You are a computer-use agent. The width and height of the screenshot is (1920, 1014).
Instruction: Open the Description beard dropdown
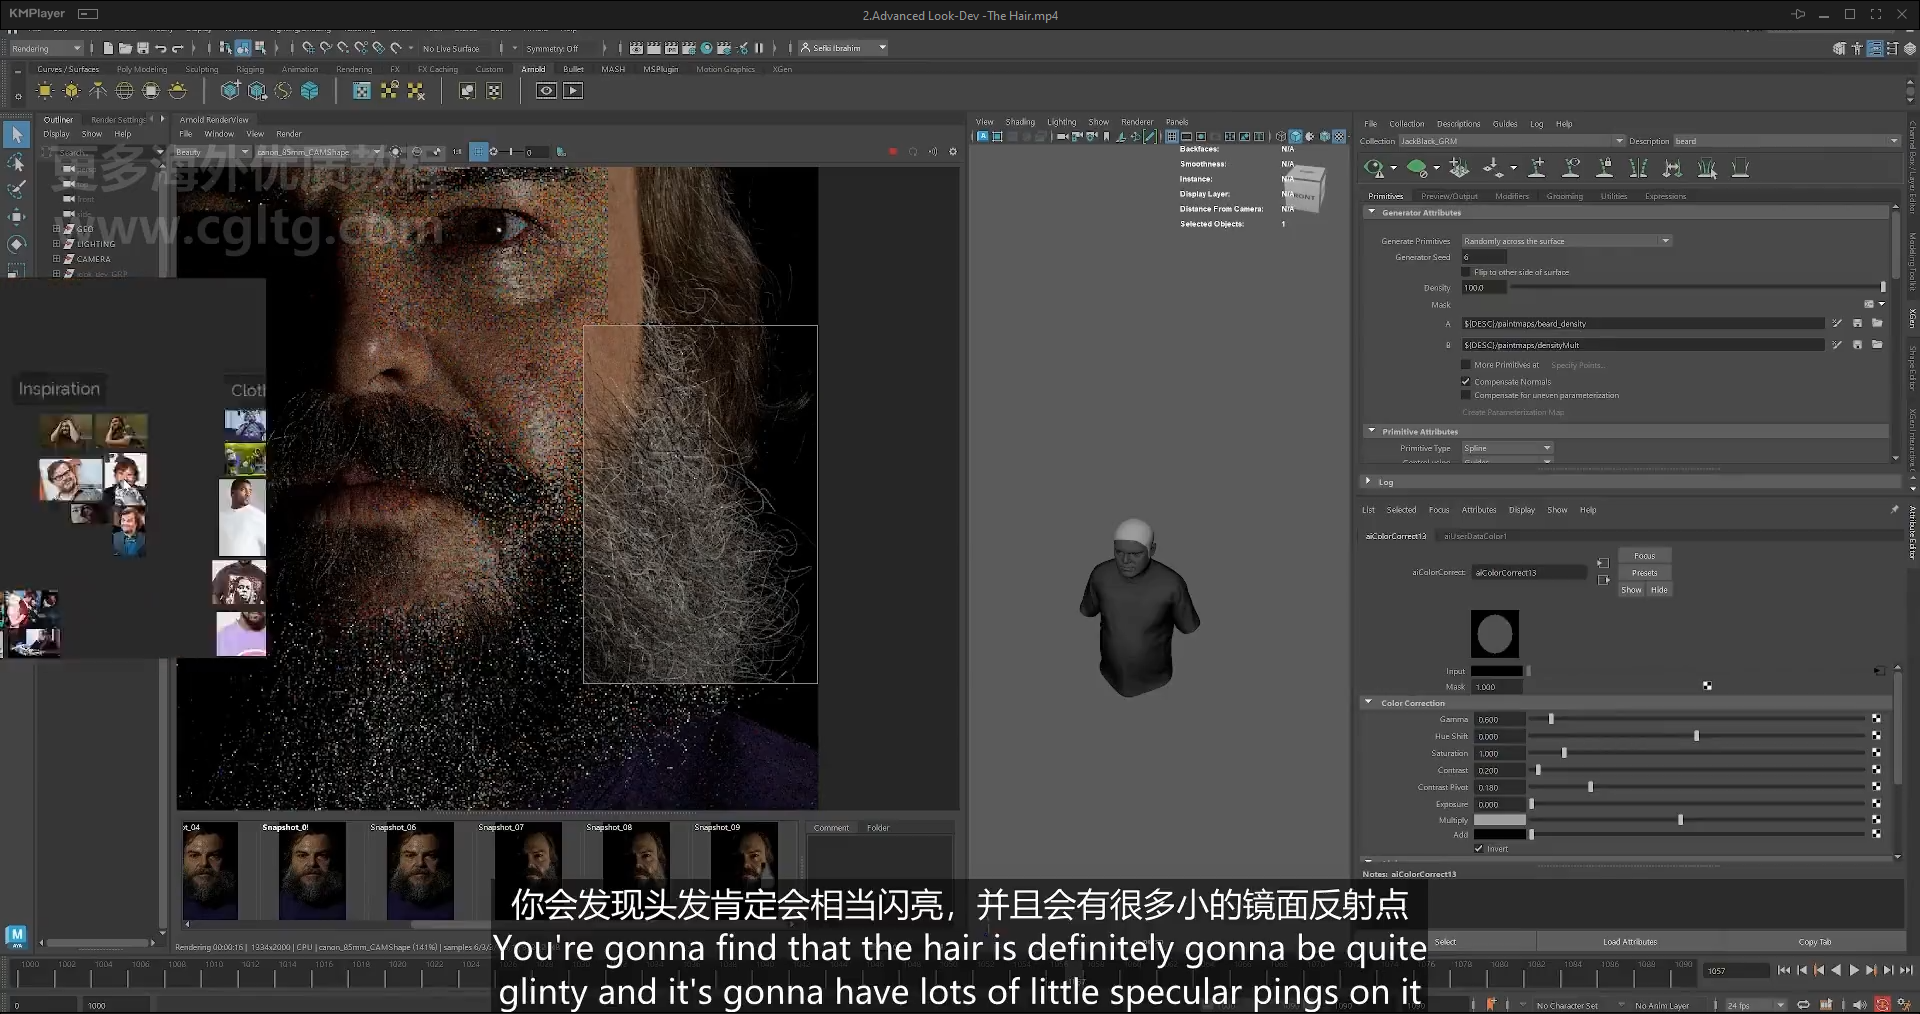pos(1786,141)
